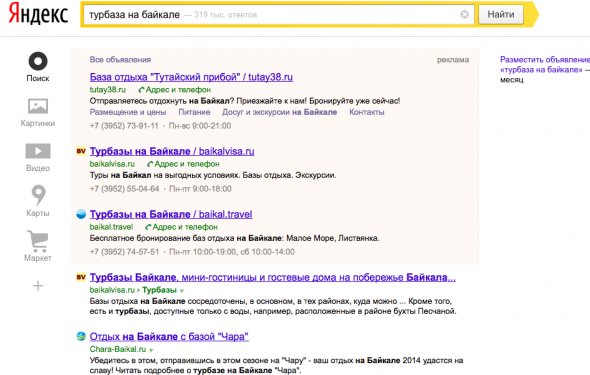Click the globe favicon of Chara-Baikal result
Image resolution: width=590 pixels, height=375 pixels.
(81, 336)
